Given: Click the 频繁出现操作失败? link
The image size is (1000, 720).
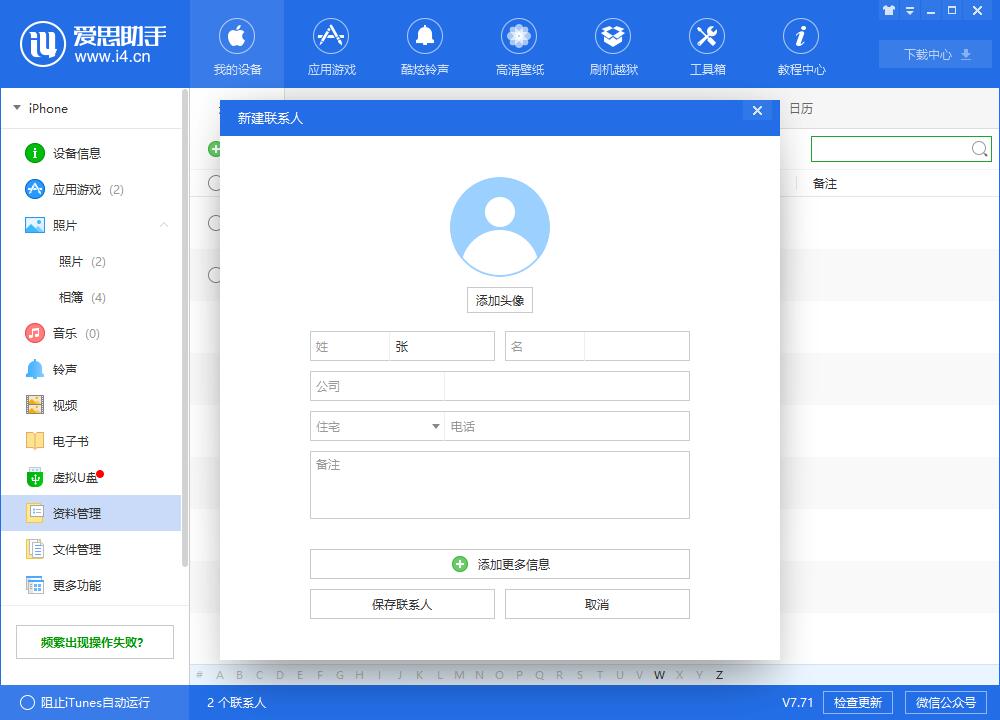Looking at the screenshot, I should click(94, 641).
